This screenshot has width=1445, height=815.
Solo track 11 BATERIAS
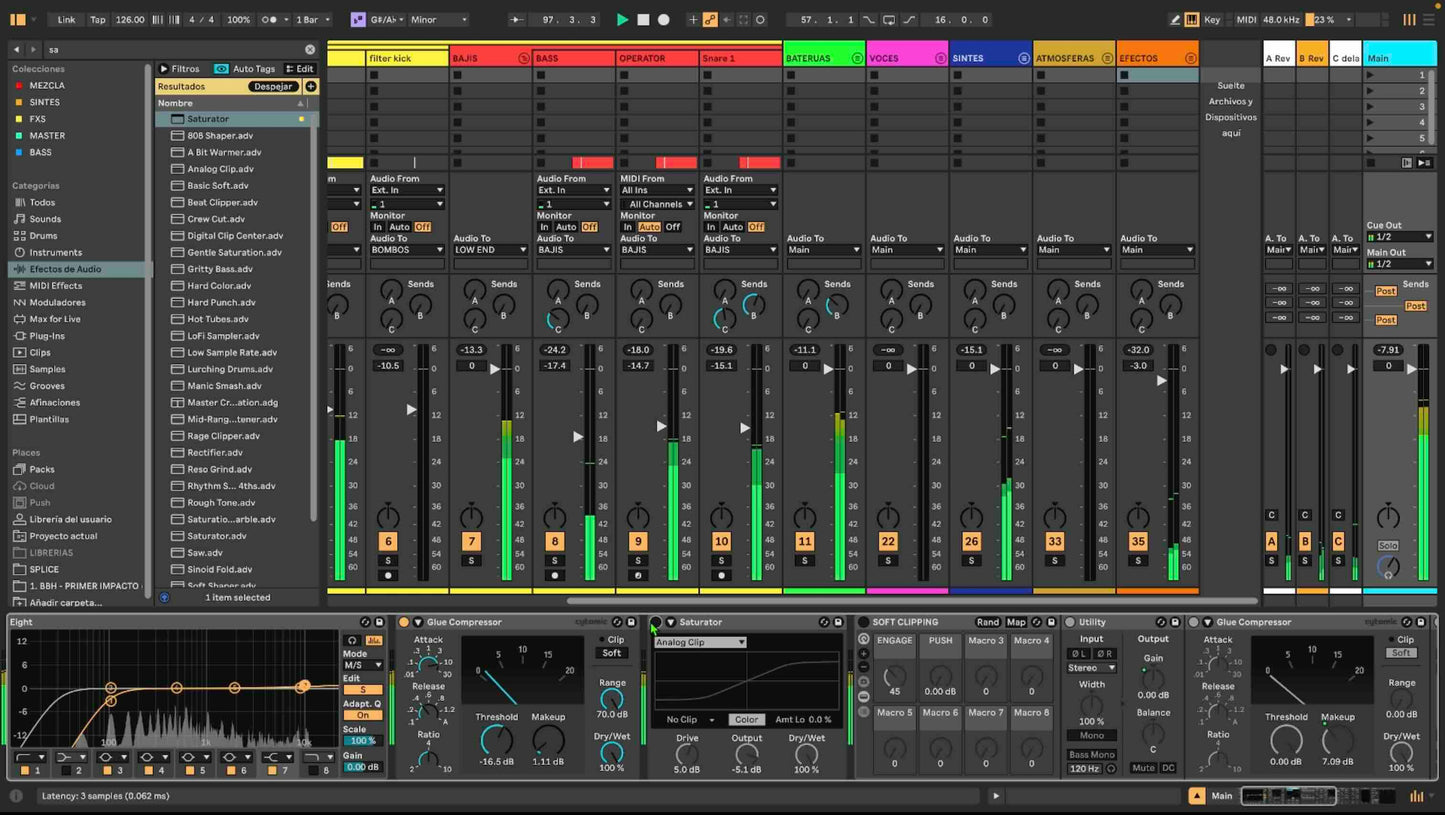(805, 560)
